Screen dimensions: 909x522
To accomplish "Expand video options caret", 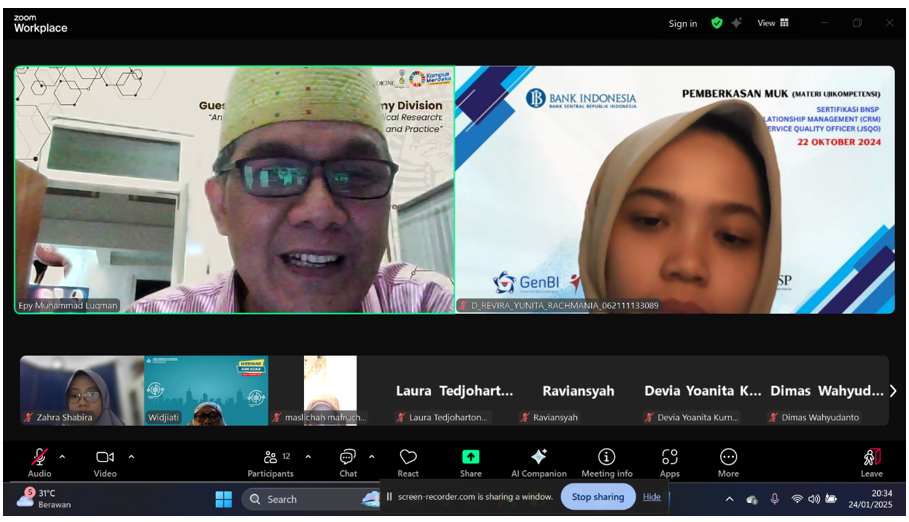I will coord(132,457).
